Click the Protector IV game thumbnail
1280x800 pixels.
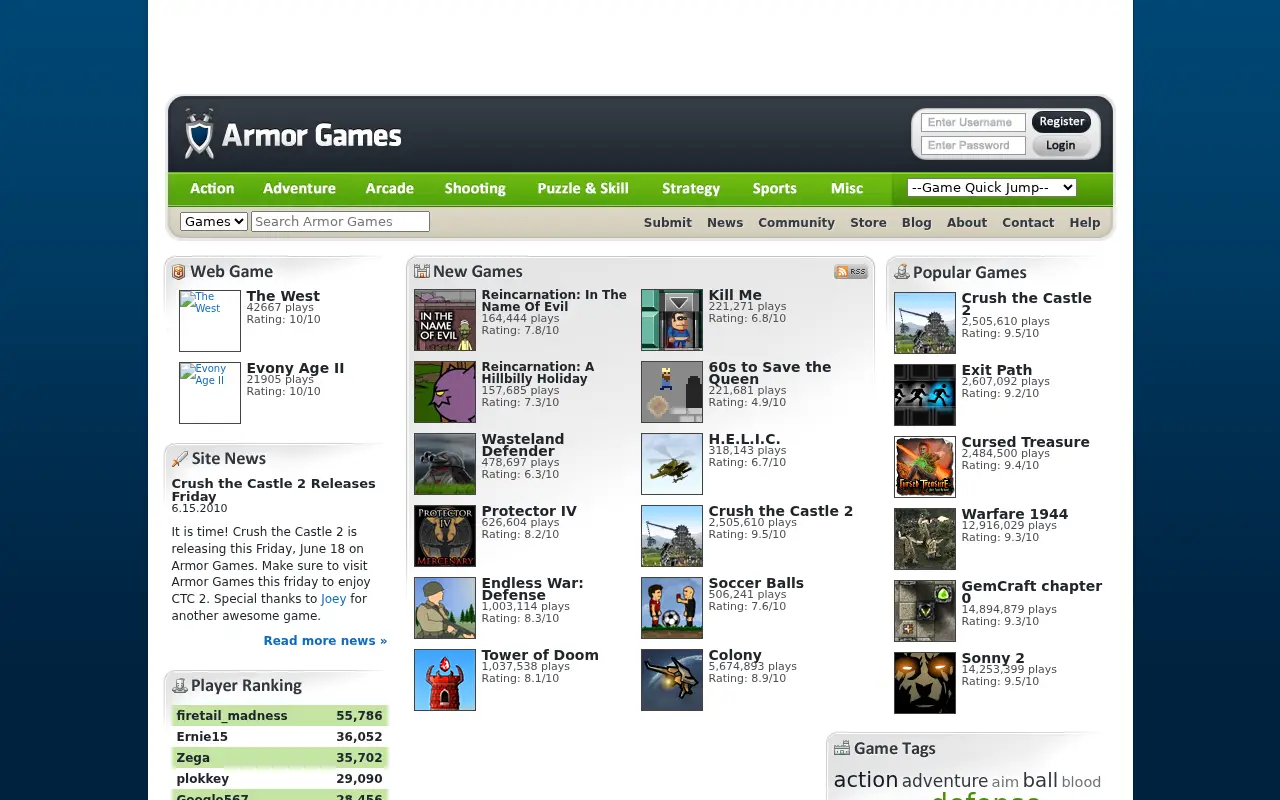[x=445, y=536]
